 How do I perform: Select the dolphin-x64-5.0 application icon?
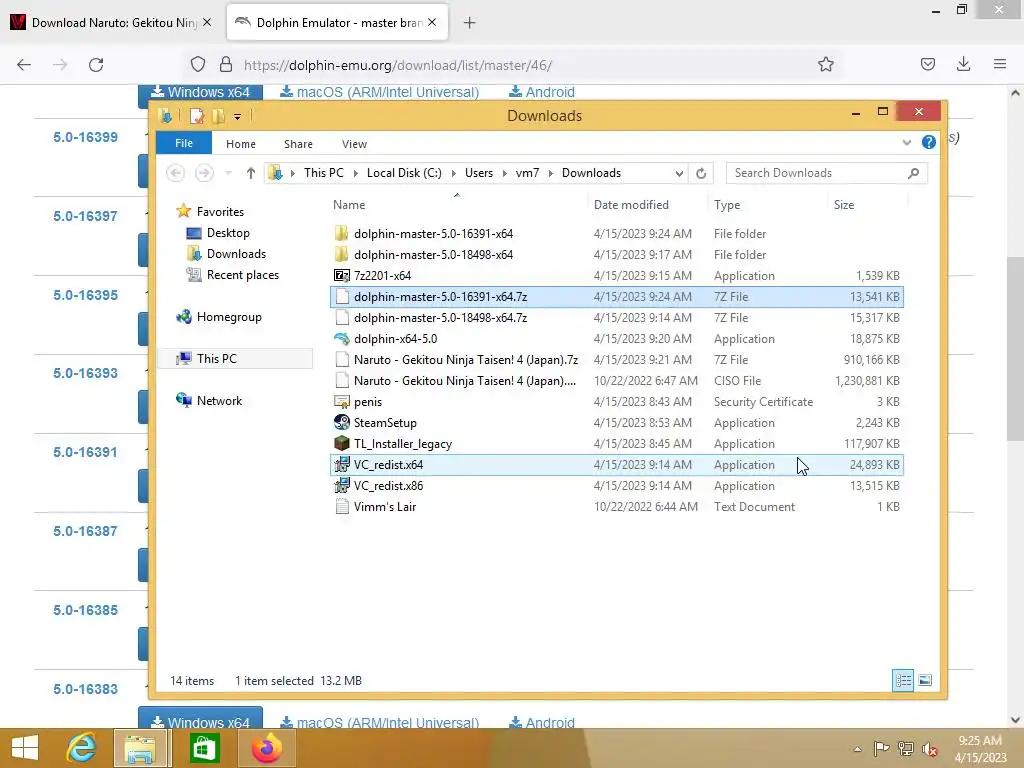[342, 339]
